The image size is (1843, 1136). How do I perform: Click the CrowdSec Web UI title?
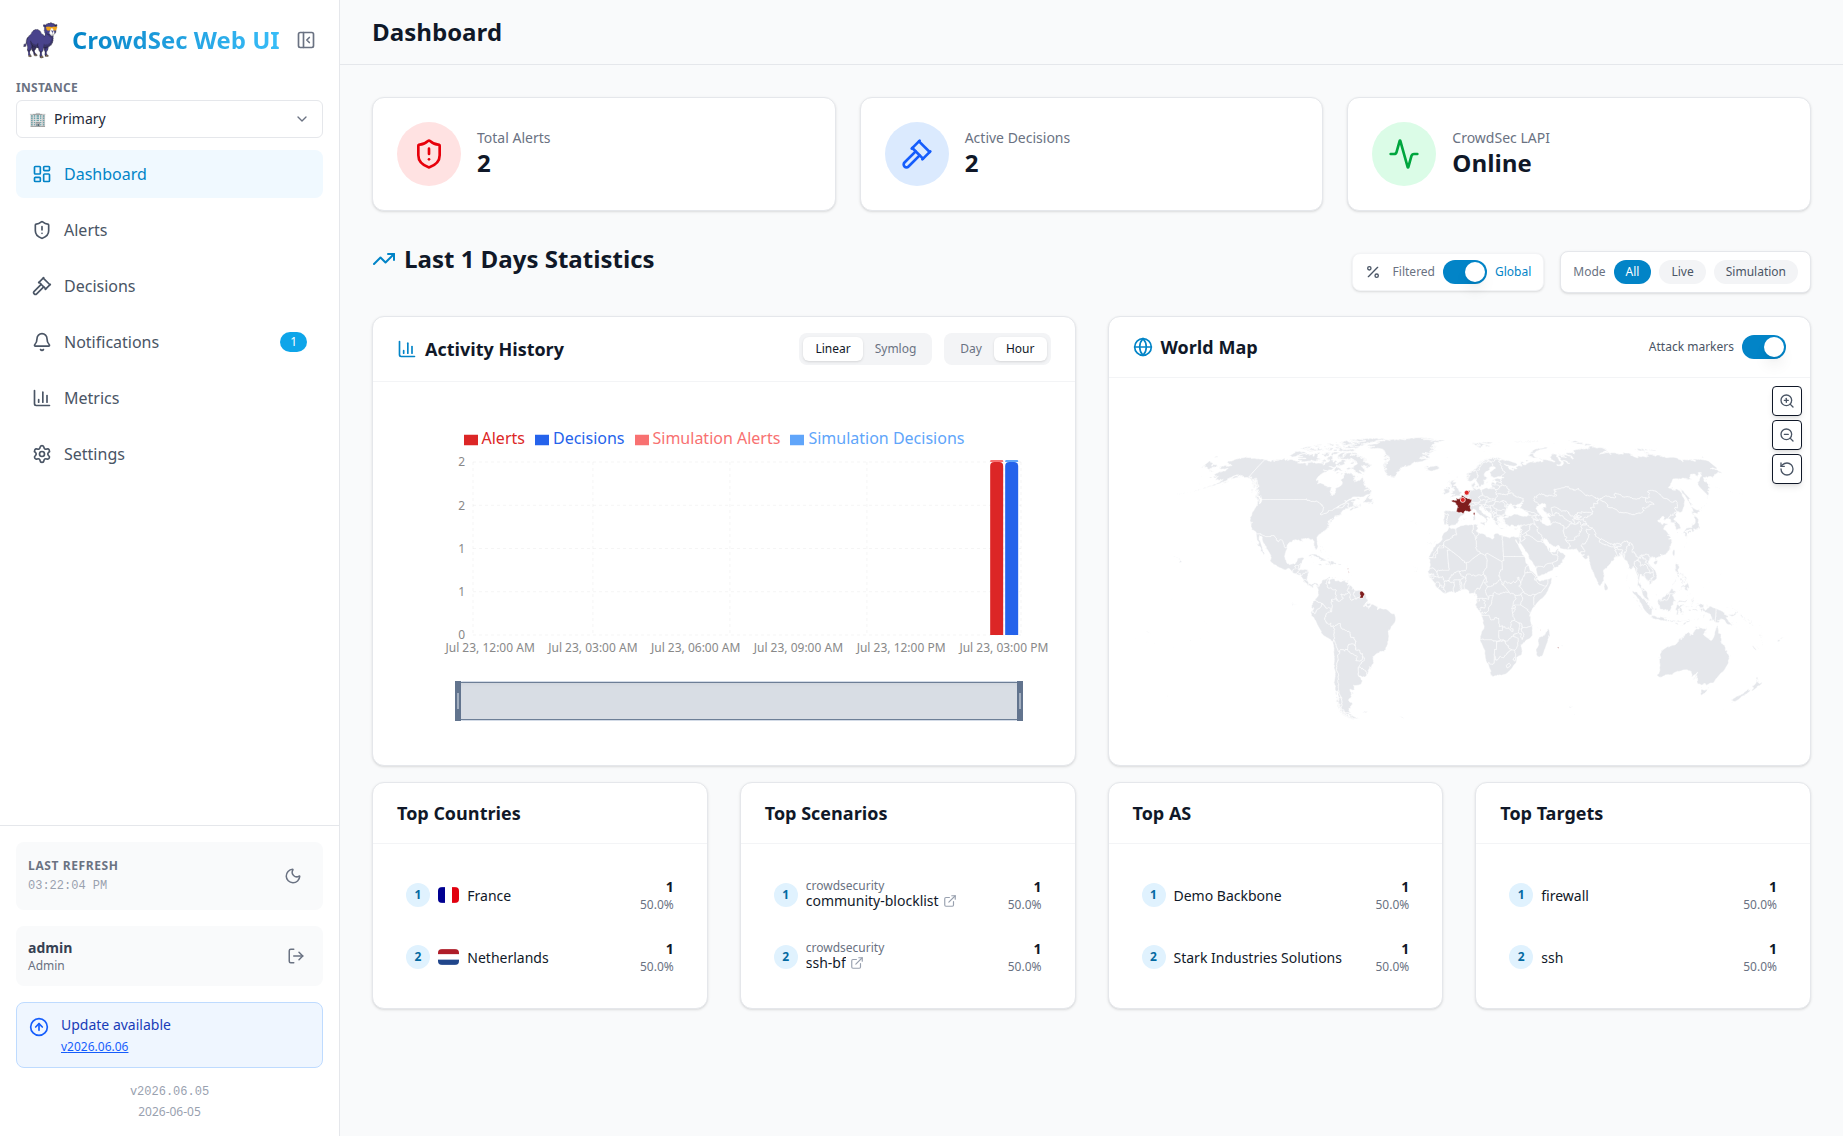tap(176, 40)
